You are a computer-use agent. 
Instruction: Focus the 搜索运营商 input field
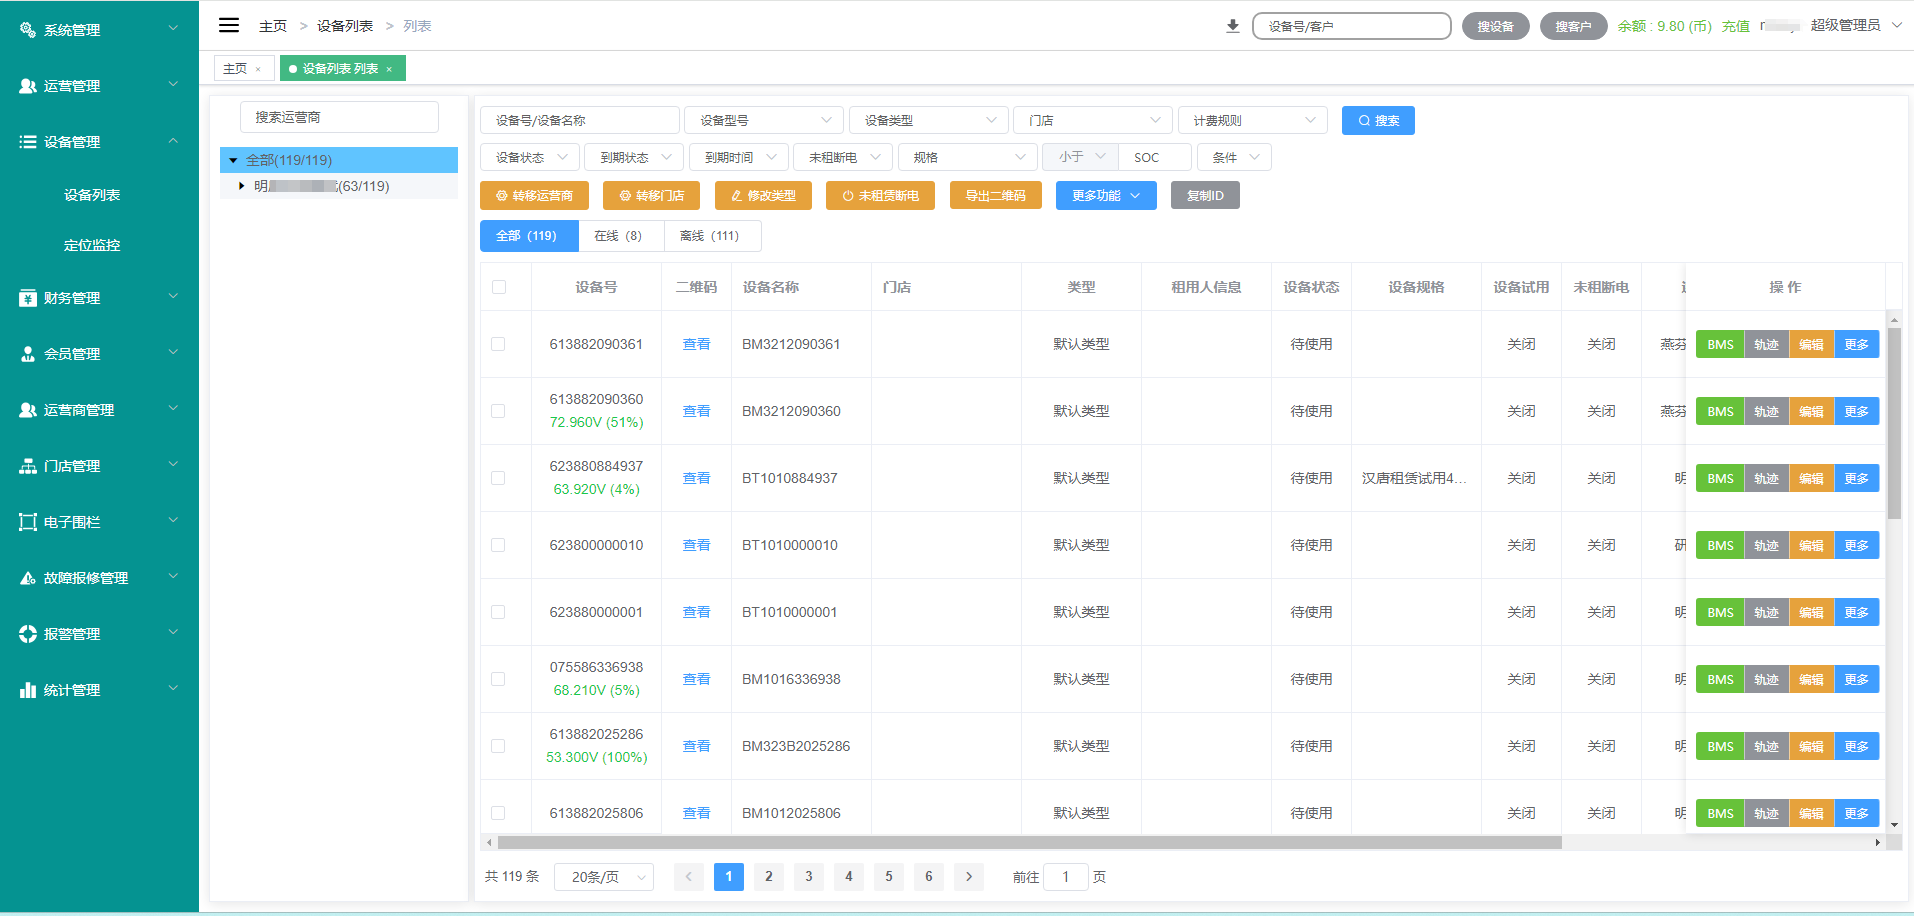tap(339, 117)
